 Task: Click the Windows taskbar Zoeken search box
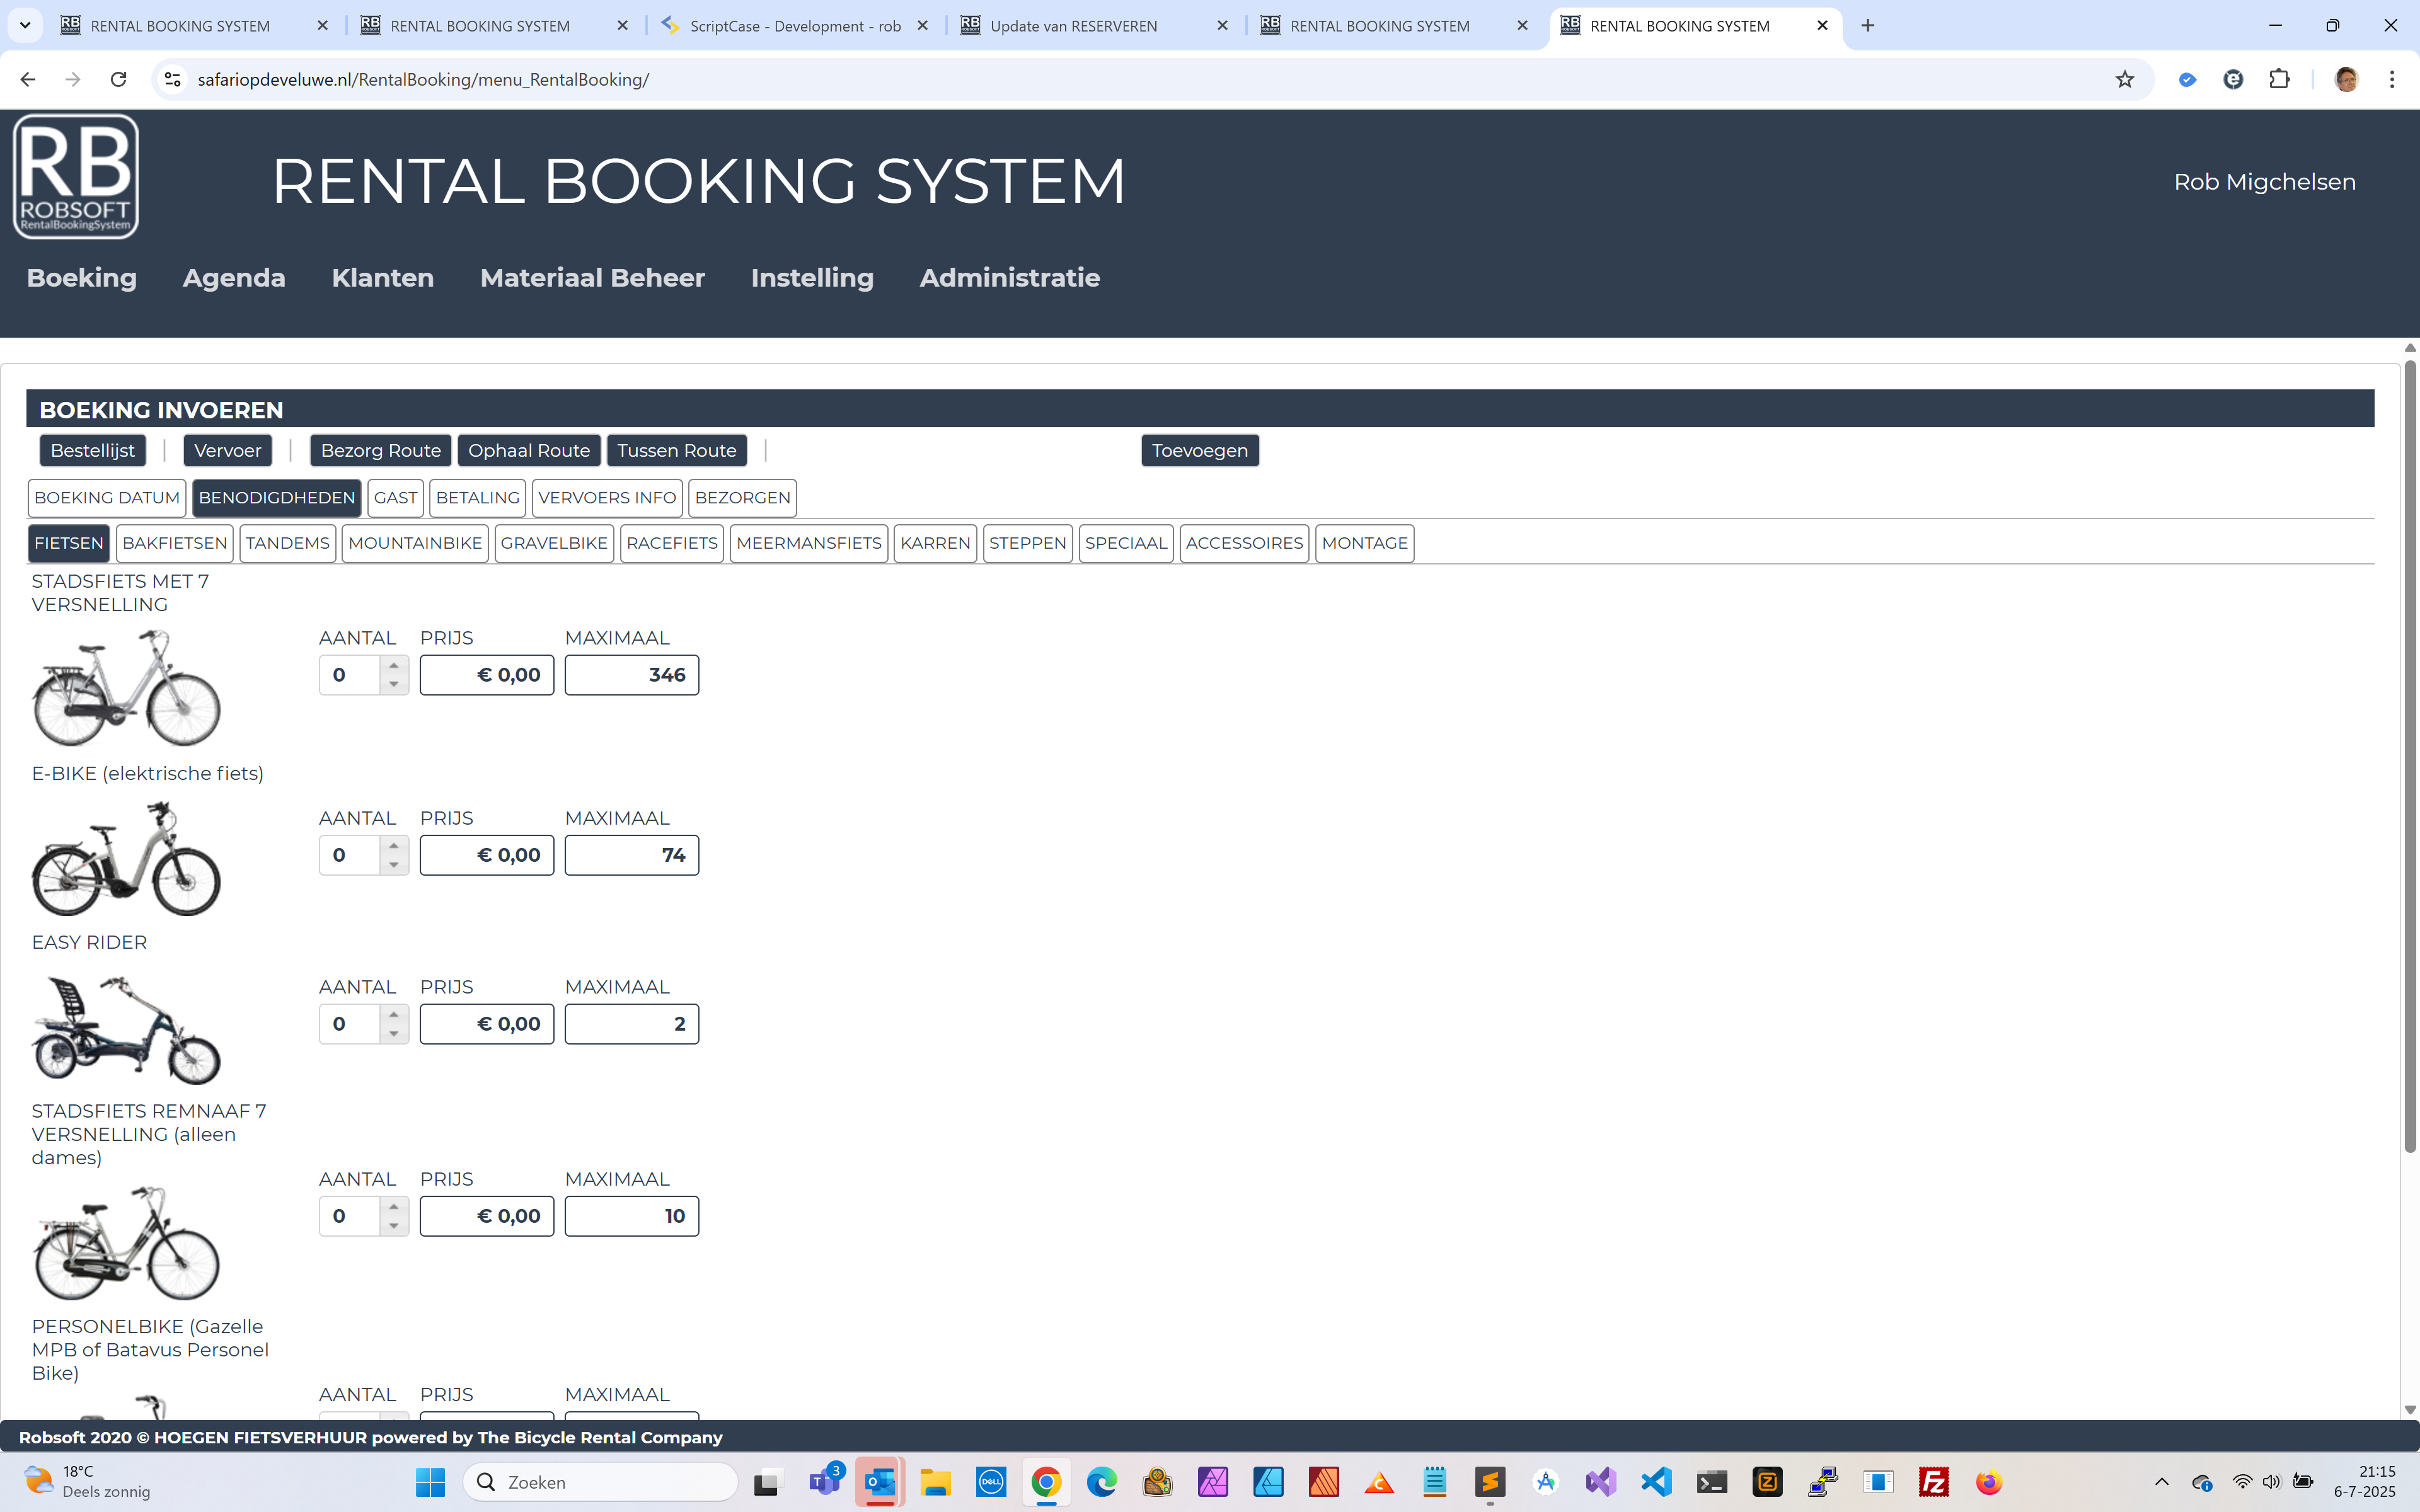click(x=600, y=1482)
